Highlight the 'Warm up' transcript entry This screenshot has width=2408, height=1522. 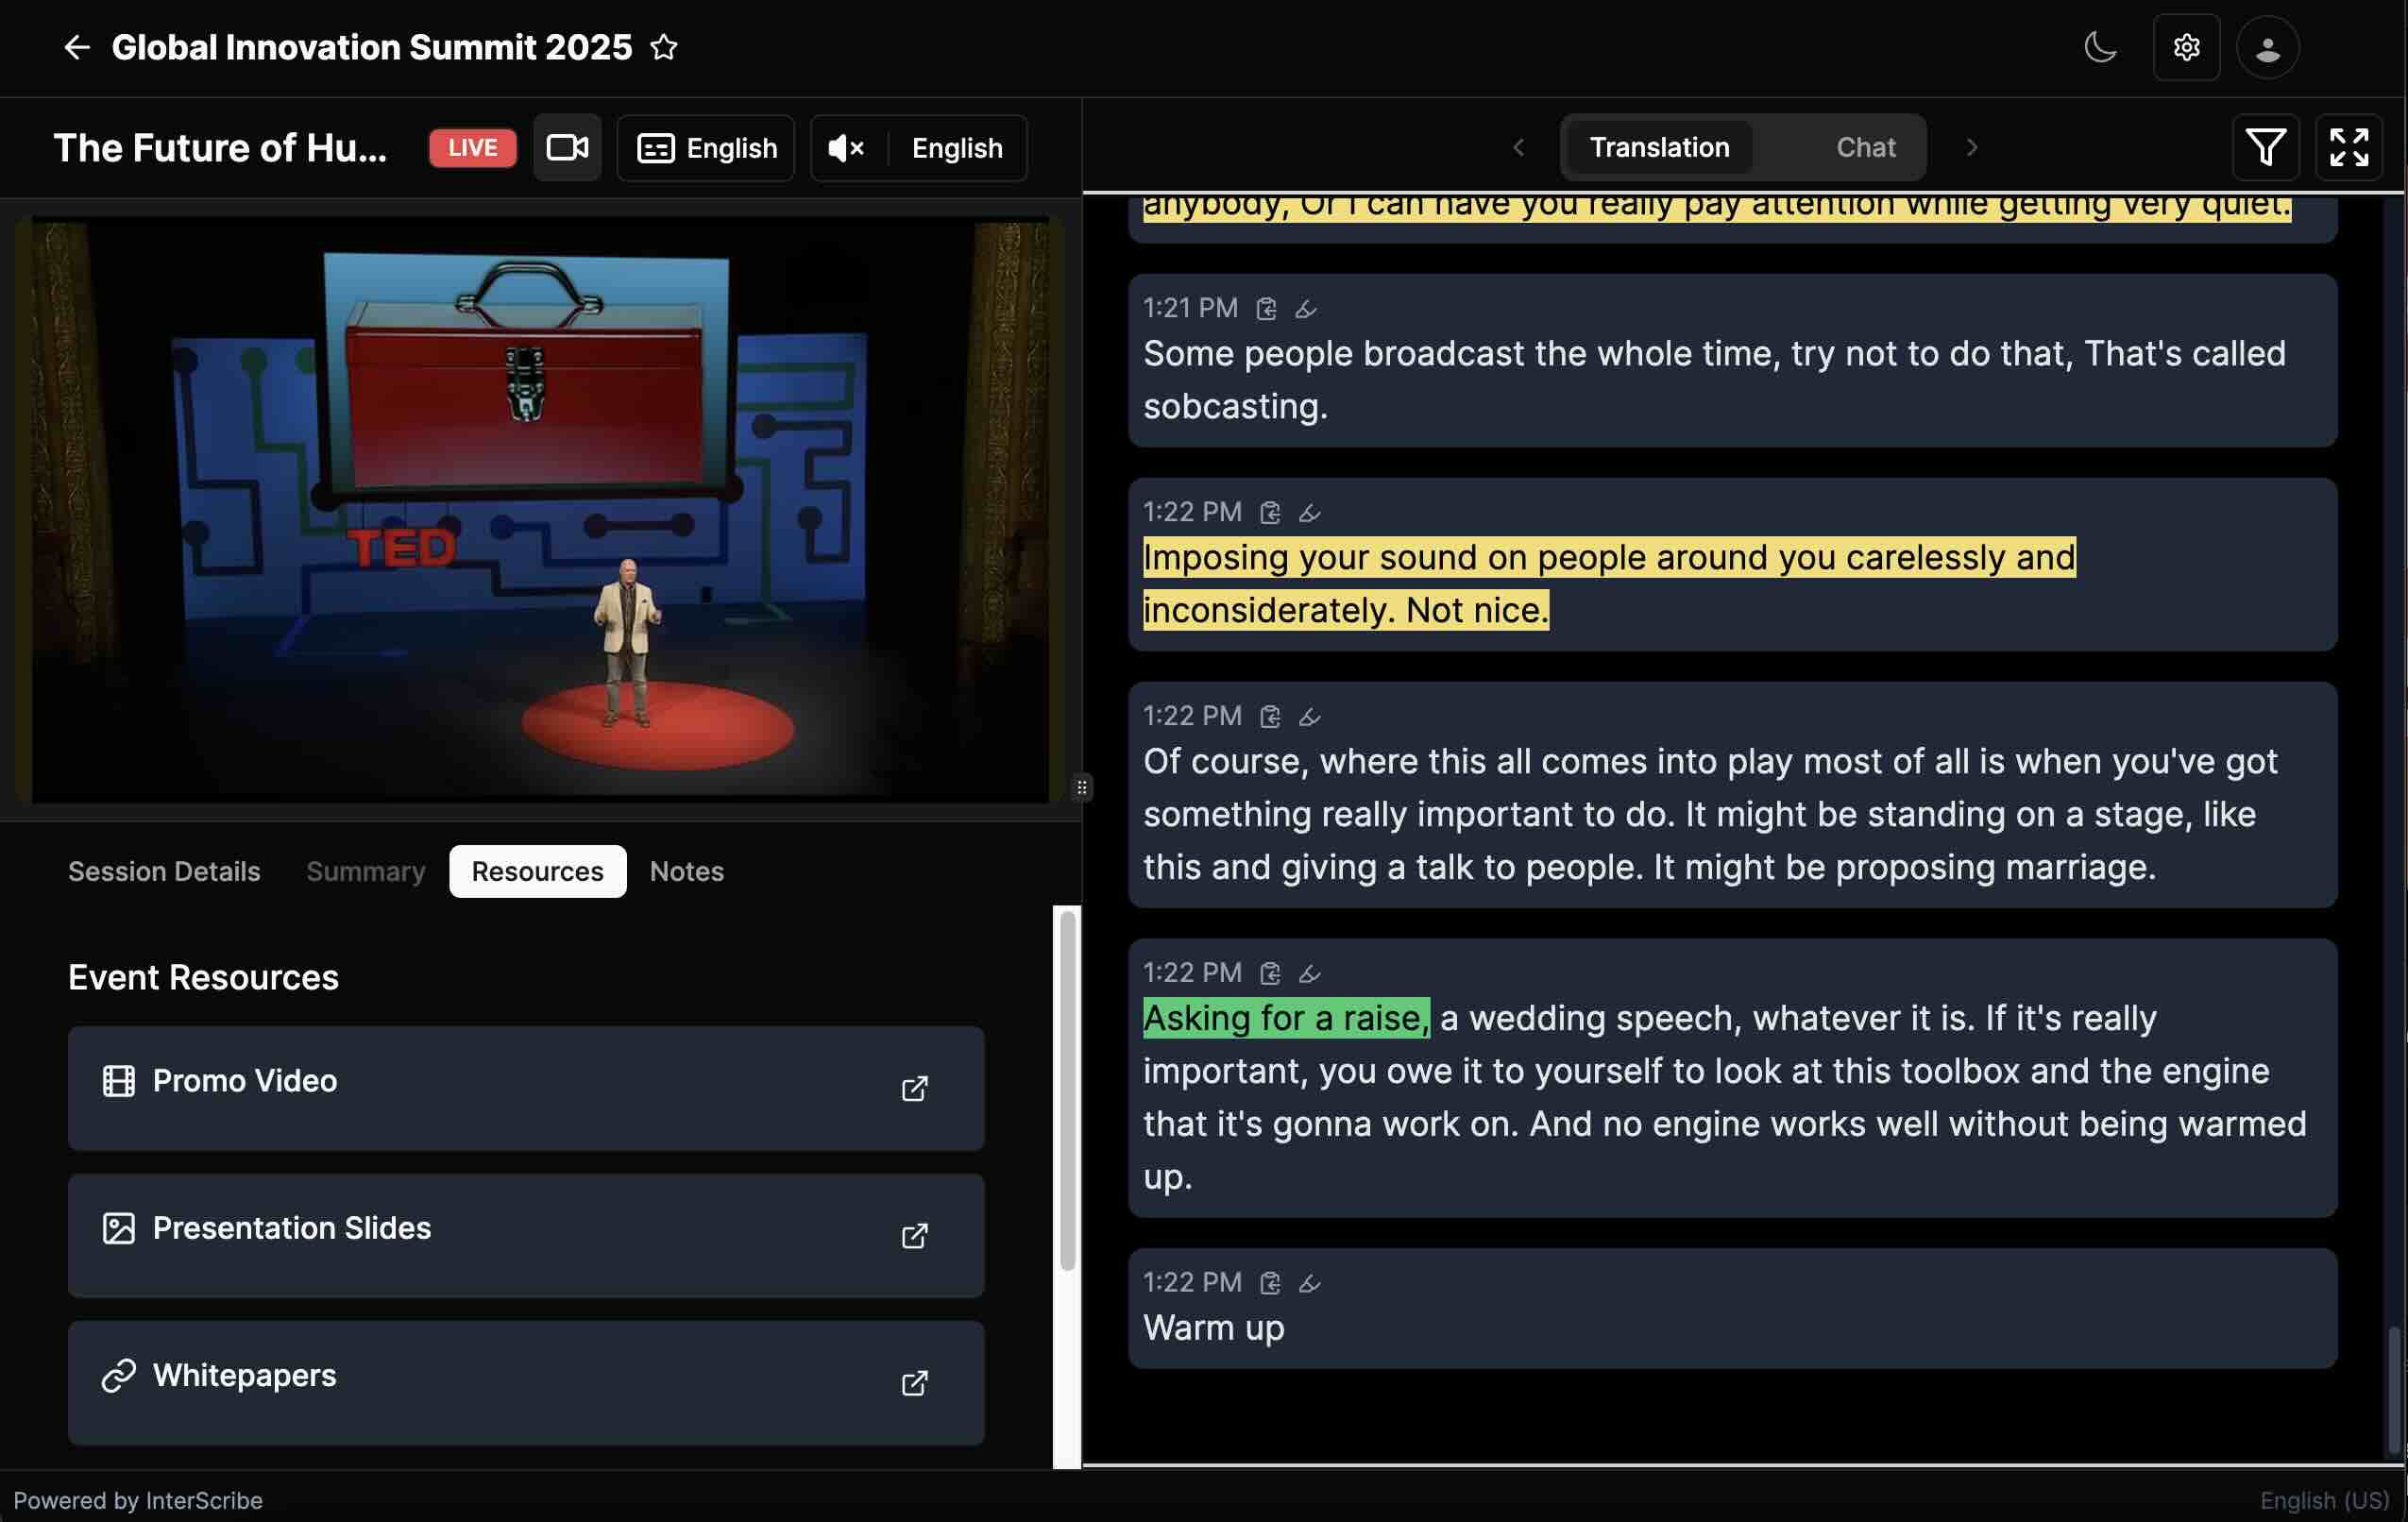1309,1283
